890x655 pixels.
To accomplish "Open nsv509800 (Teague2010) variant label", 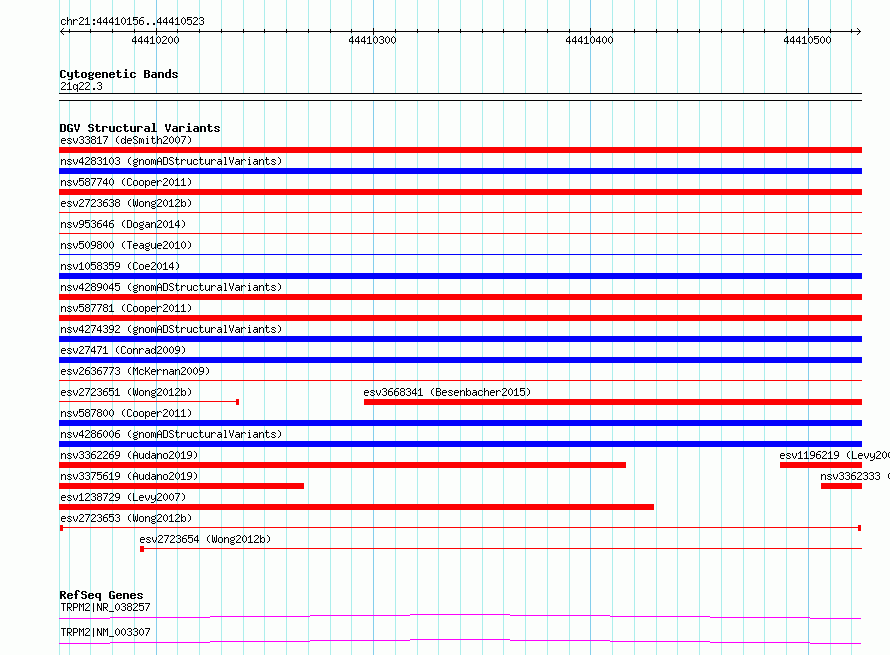I will 126,245.
